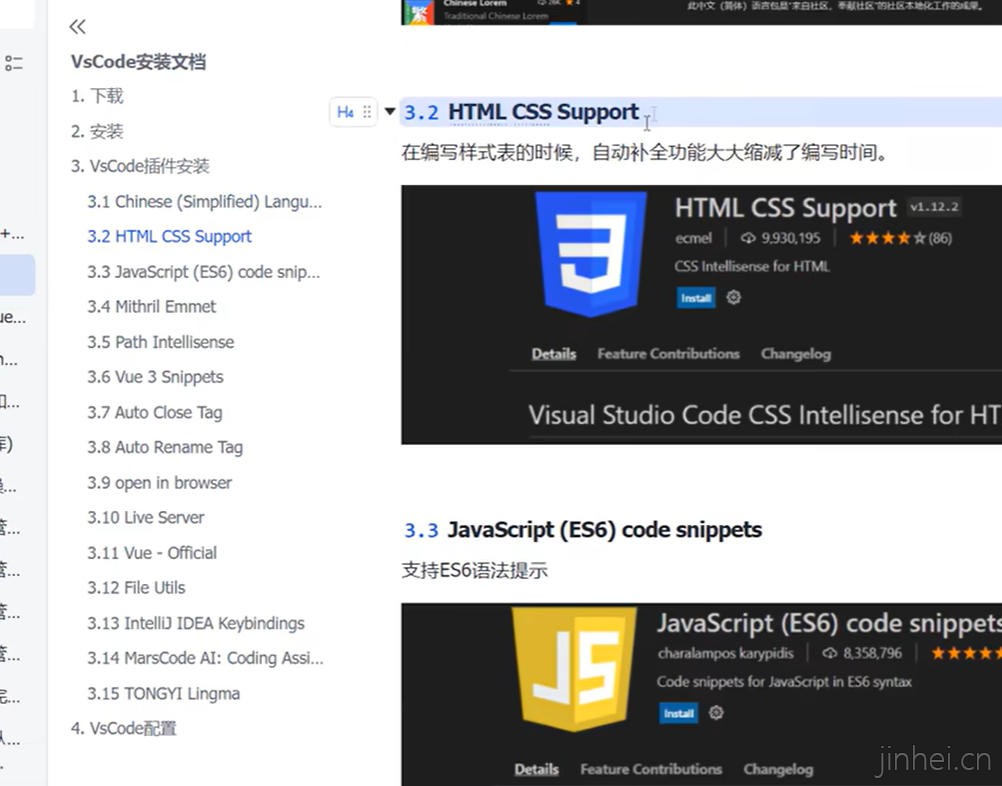Click Install for HTML CSS Support

point(696,298)
